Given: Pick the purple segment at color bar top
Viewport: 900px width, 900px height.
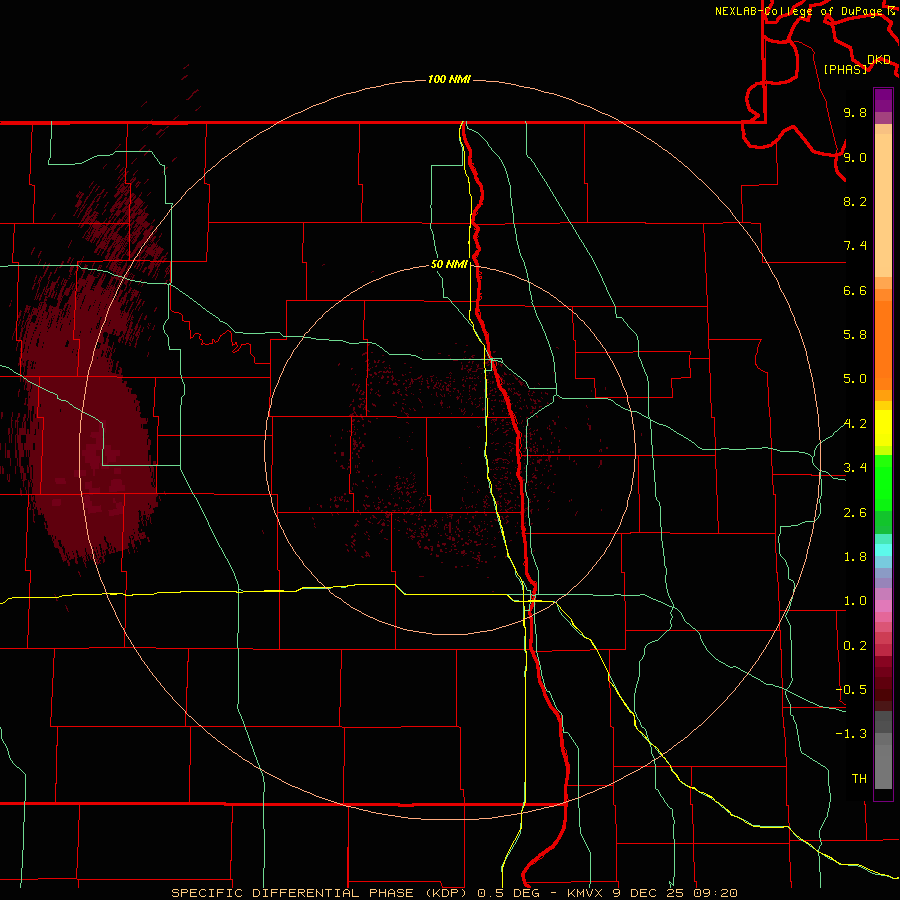Looking at the screenshot, I should pos(883,100).
